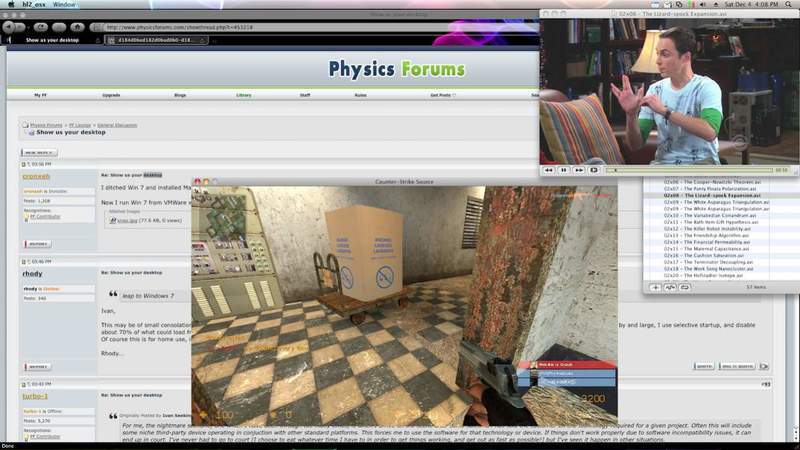Select 'The Work Song Nanocluster.avi' item
The width and height of the screenshot is (800, 450).
708,268
